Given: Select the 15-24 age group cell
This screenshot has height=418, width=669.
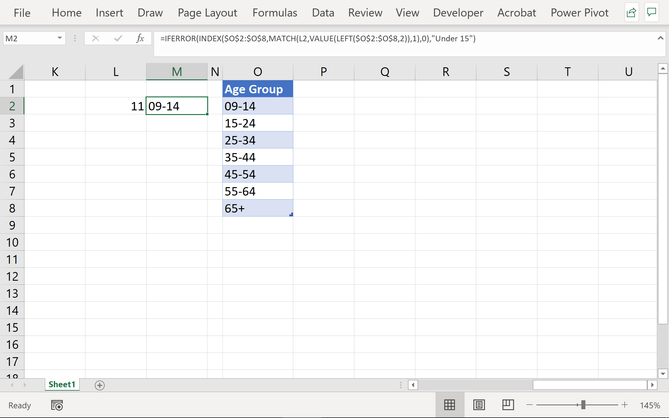Looking at the screenshot, I should (x=258, y=123).
